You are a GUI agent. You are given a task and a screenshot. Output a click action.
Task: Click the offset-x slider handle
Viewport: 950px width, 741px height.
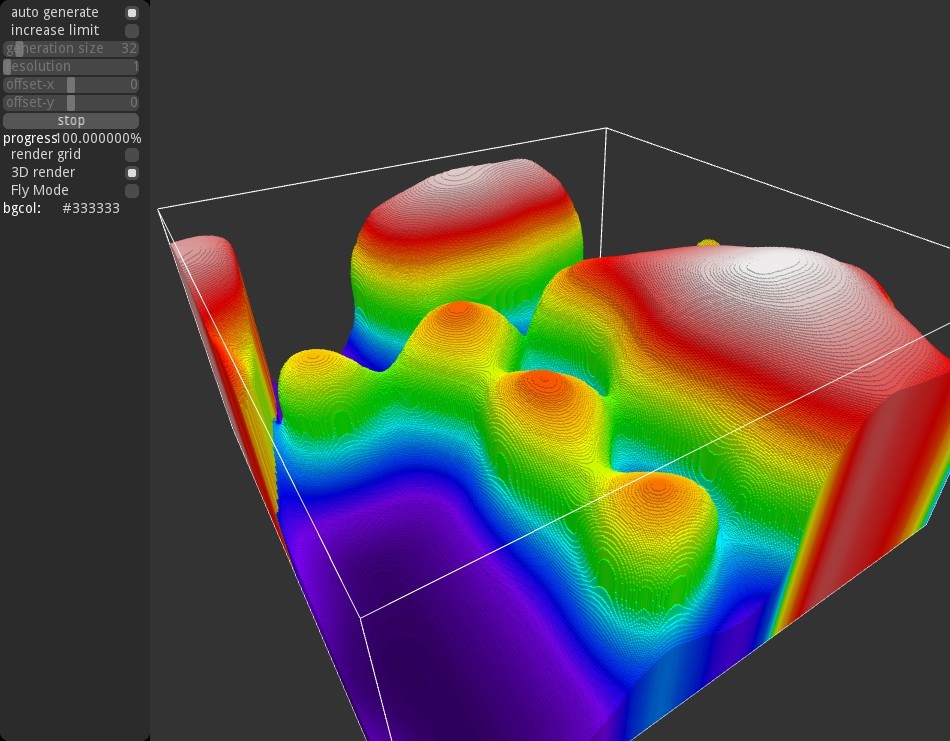(x=71, y=85)
